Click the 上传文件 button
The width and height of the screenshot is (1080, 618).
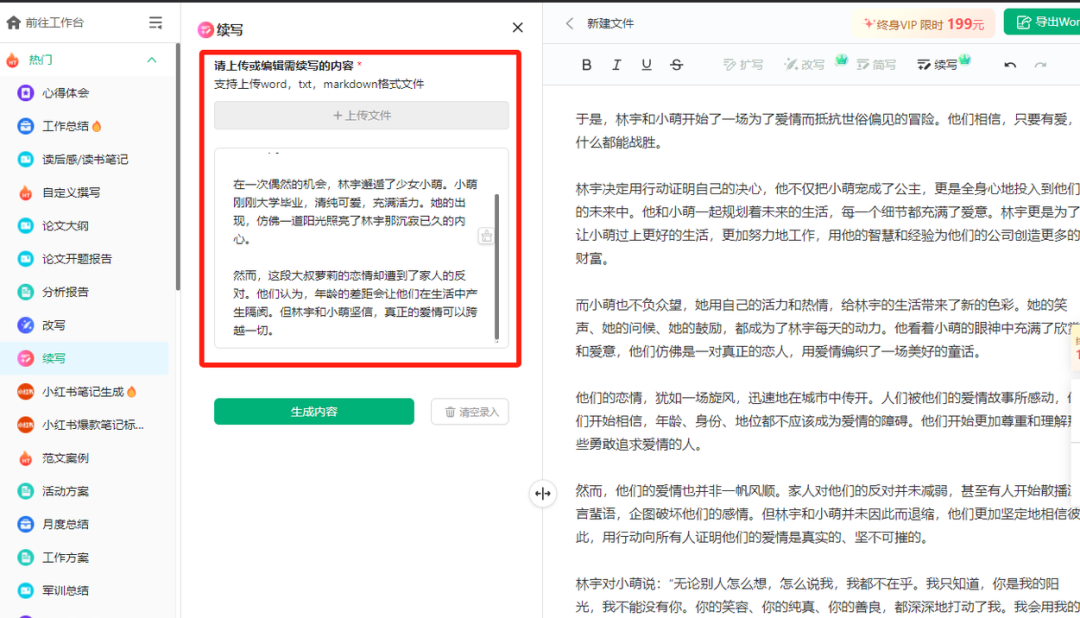click(362, 115)
